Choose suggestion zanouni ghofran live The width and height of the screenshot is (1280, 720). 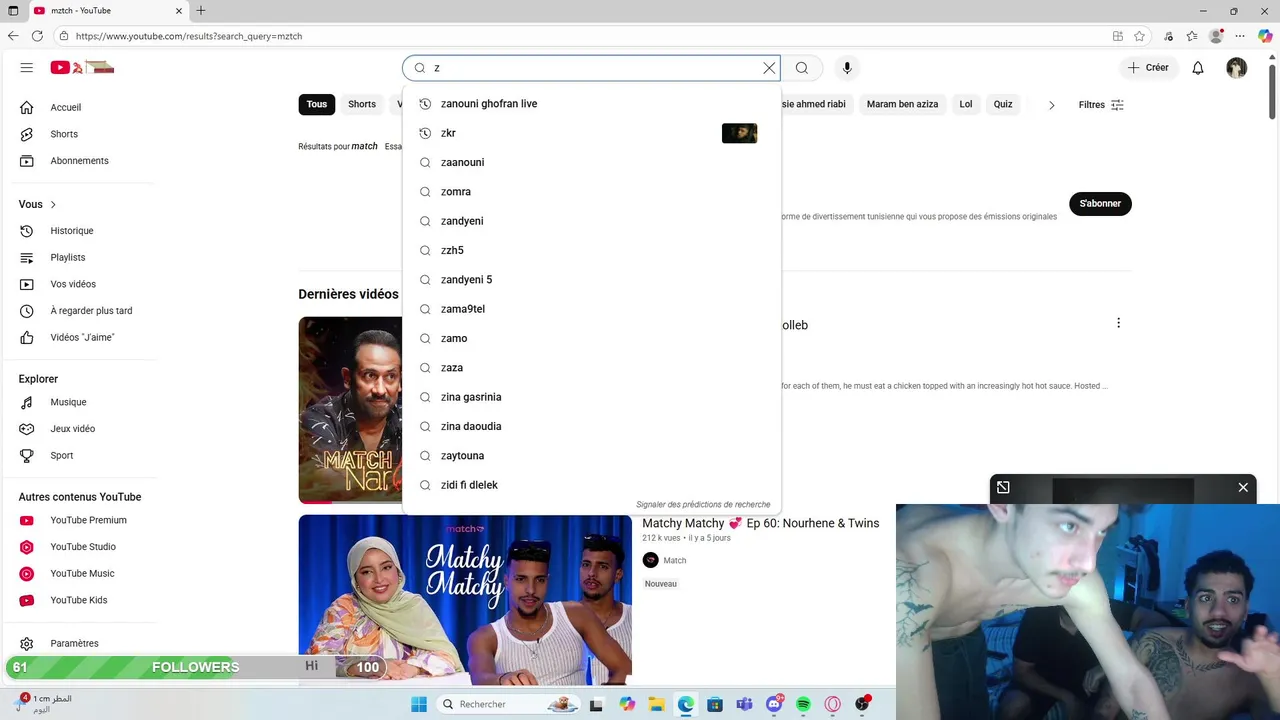click(x=591, y=104)
